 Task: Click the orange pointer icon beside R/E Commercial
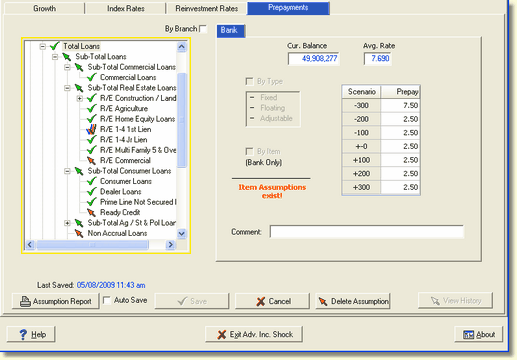[x=91, y=161]
